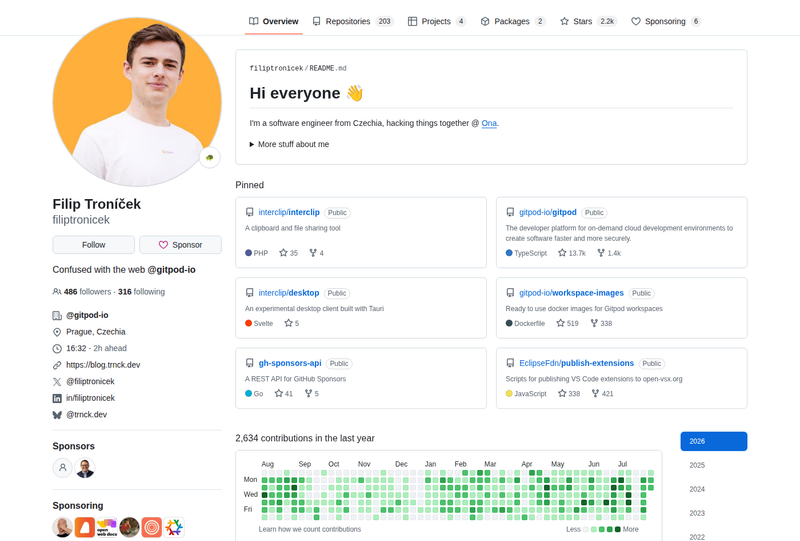Viewport: 800px width, 541px height.
Task: Expand More stuff about me
Action: click(x=289, y=144)
